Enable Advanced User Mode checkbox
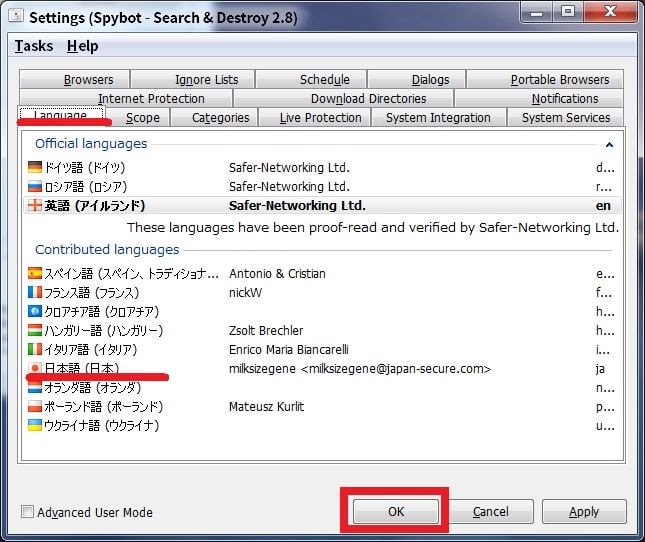 pyautogui.click(x=27, y=512)
